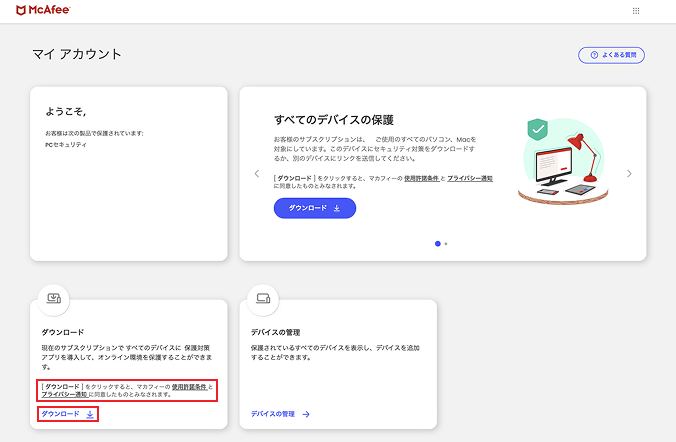Go to previous banner slide arrow
This screenshot has height=442, width=676.
[x=257, y=174]
